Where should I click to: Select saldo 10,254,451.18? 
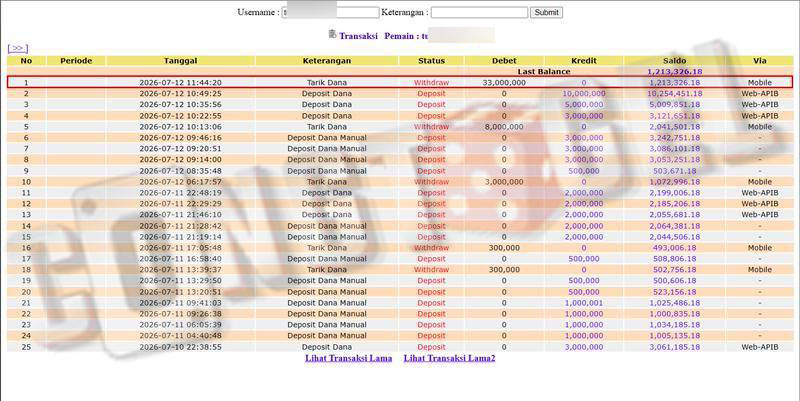tap(674, 94)
